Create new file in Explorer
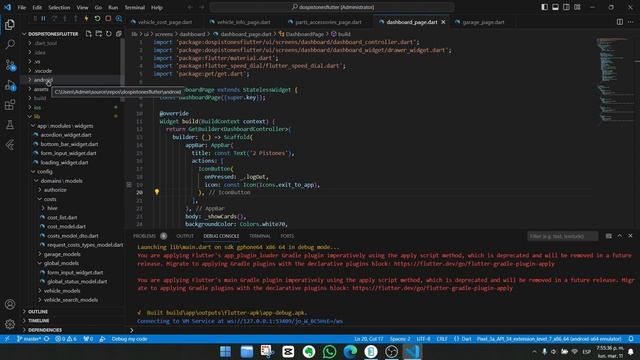 89,34
